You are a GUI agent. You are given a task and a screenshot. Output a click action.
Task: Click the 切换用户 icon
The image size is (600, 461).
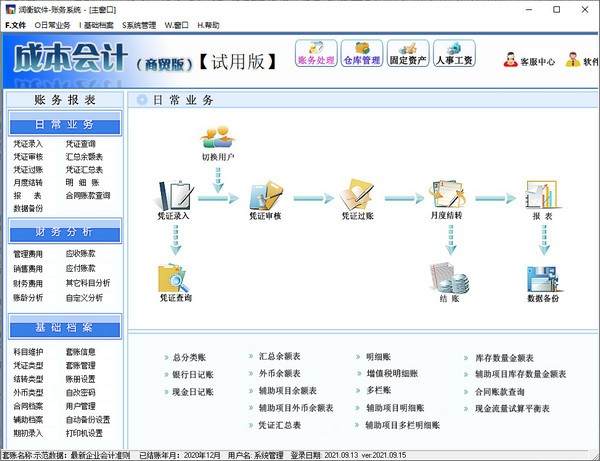pyautogui.click(x=218, y=137)
